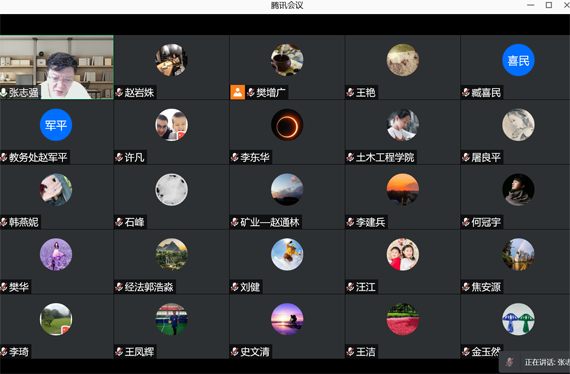Click the muted mic icon beside 李东华
Image resolution: width=570 pixels, height=374 pixels.
[x=235, y=157]
